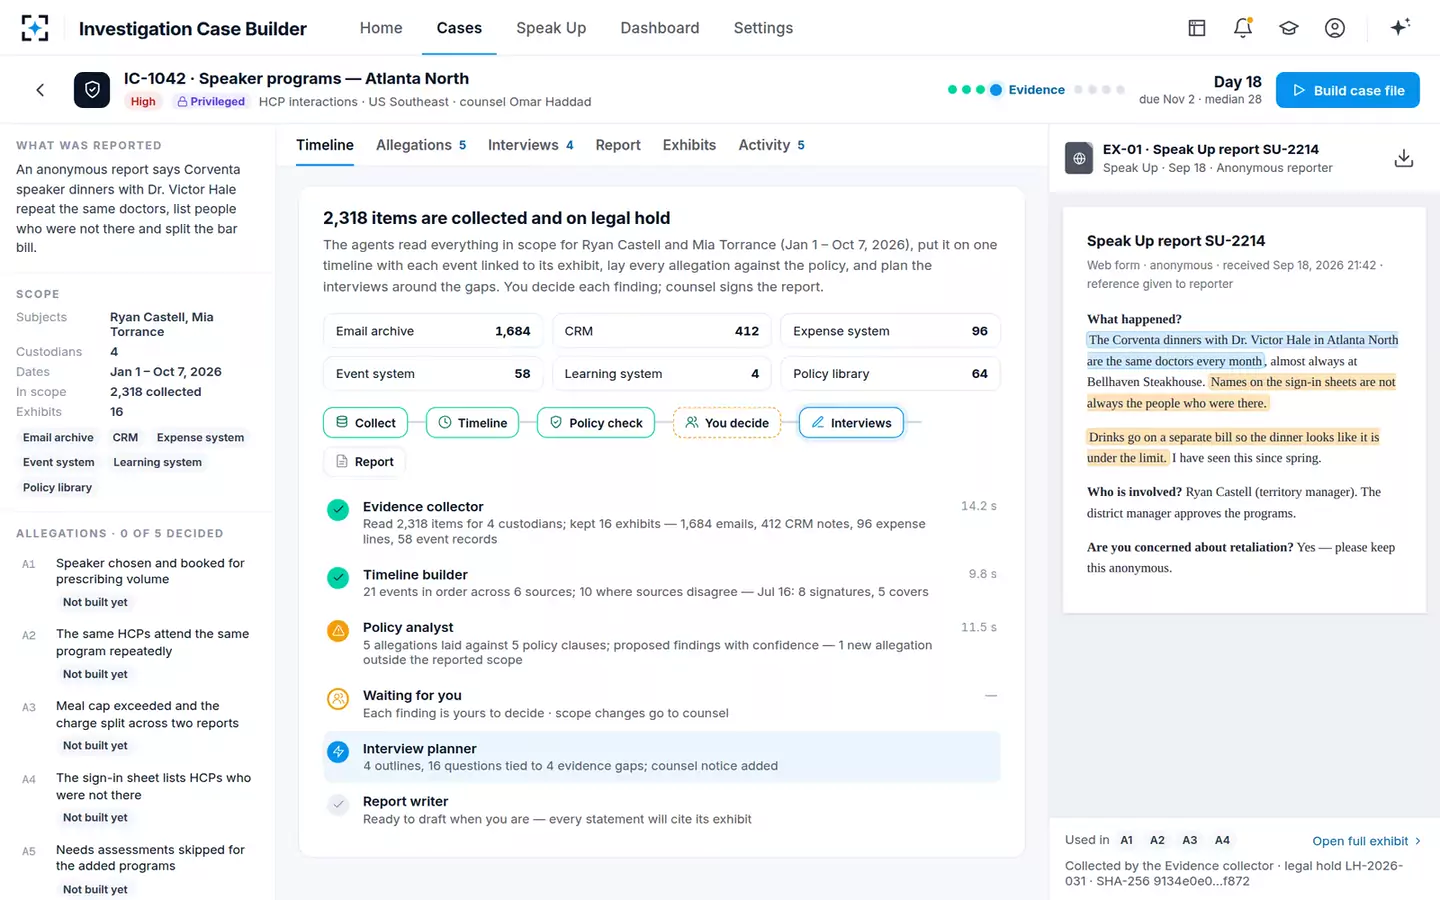This screenshot has width=1440, height=900.
Task: Click the shield case icon
Action: coord(92,90)
